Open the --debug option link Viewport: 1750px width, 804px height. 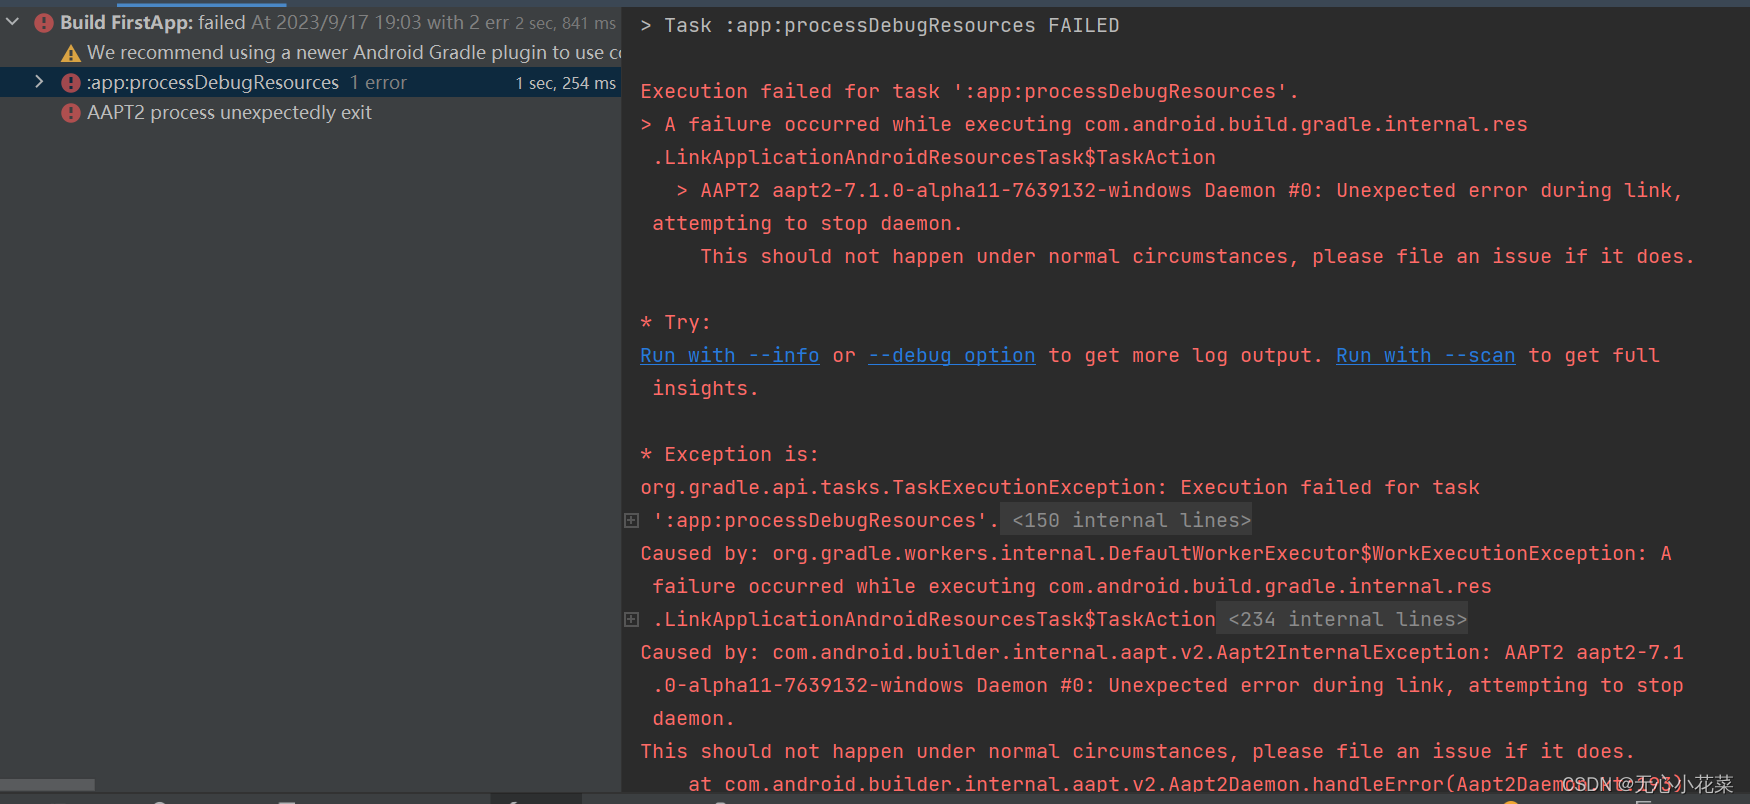point(951,355)
